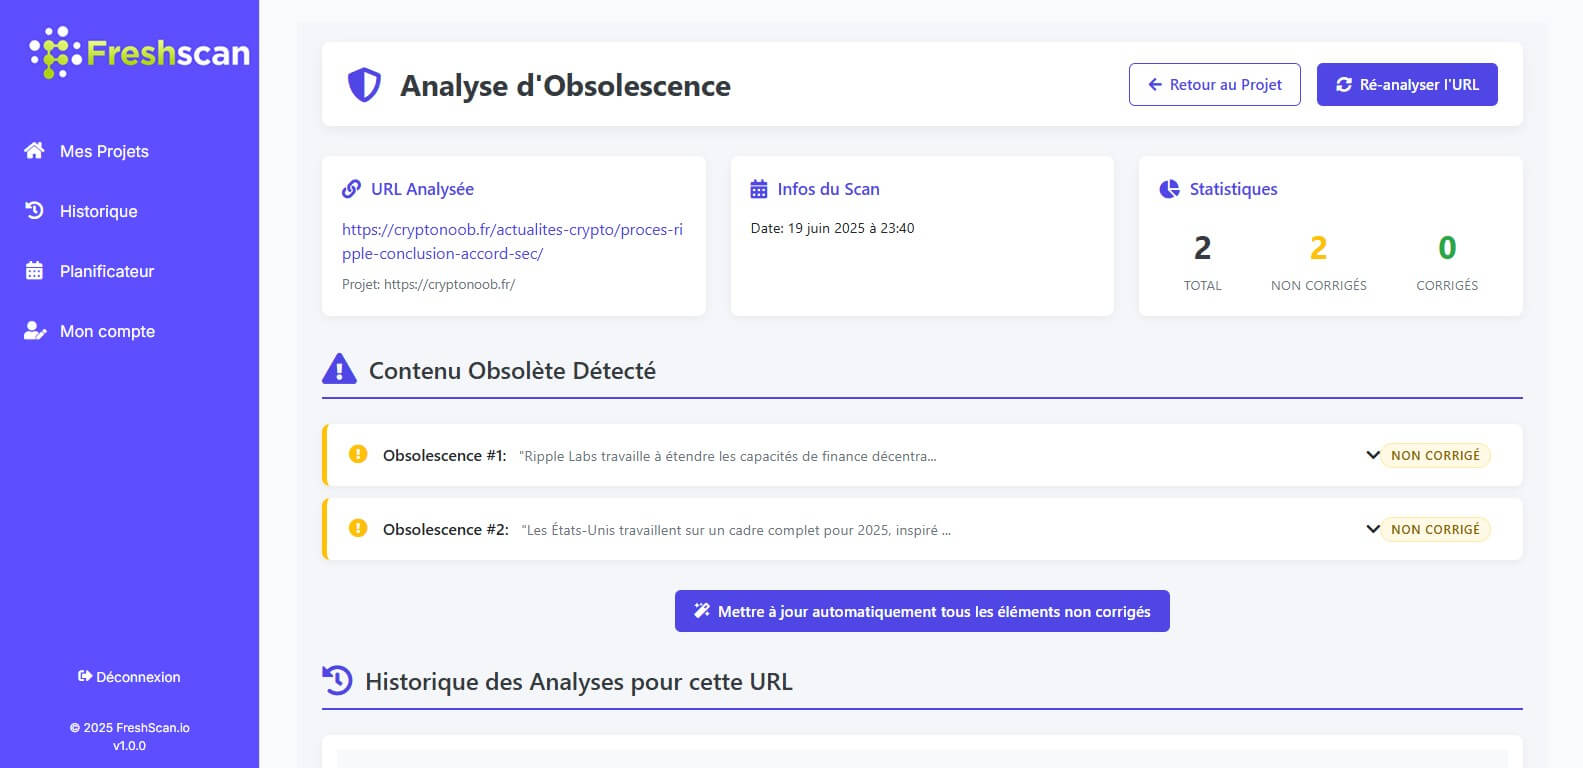
Task: Click the Freshscan logo
Action: [139, 53]
